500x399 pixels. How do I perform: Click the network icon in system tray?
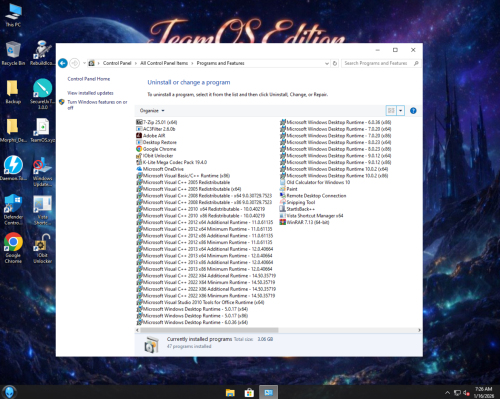(x=457, y=393)
